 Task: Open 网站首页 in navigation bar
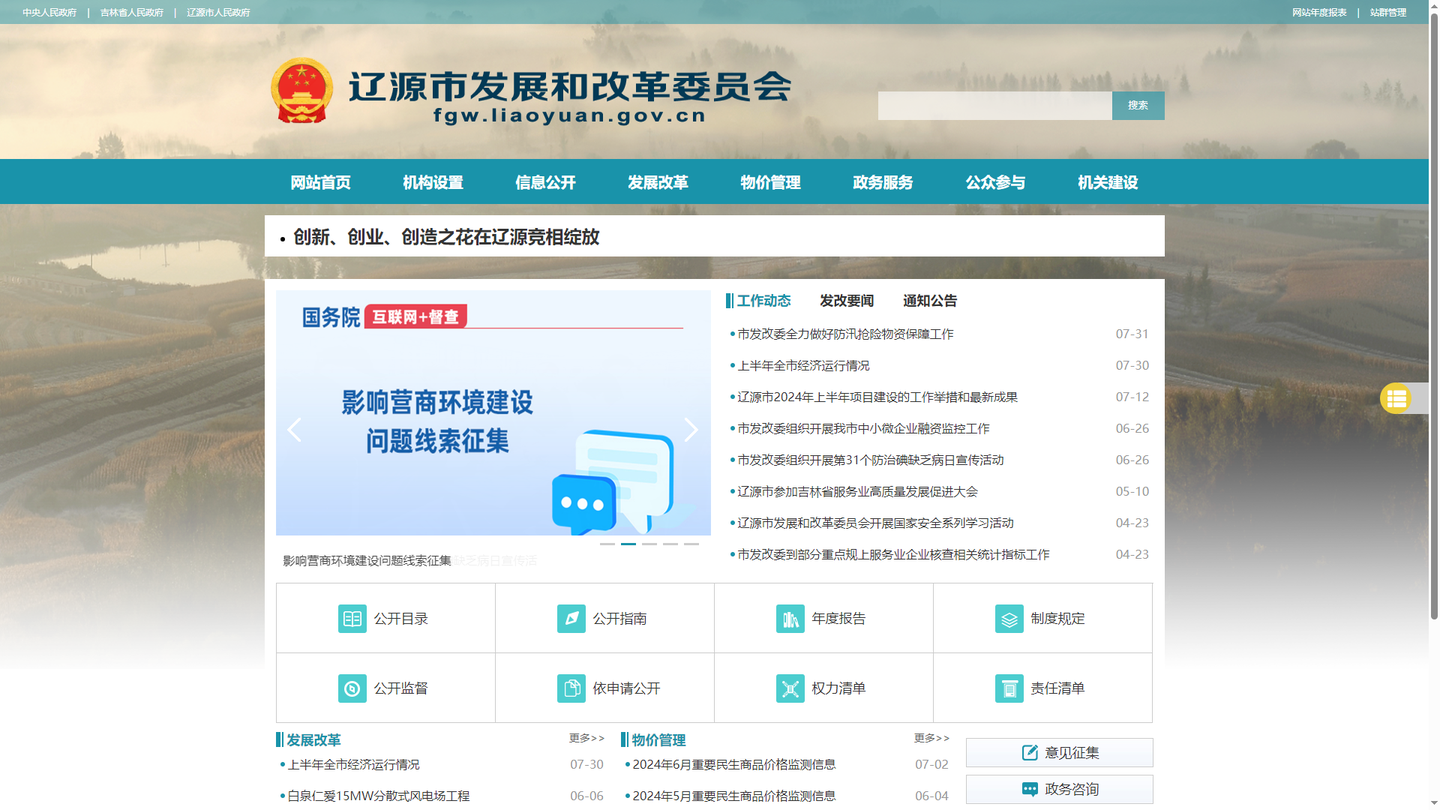coord(320,182)
